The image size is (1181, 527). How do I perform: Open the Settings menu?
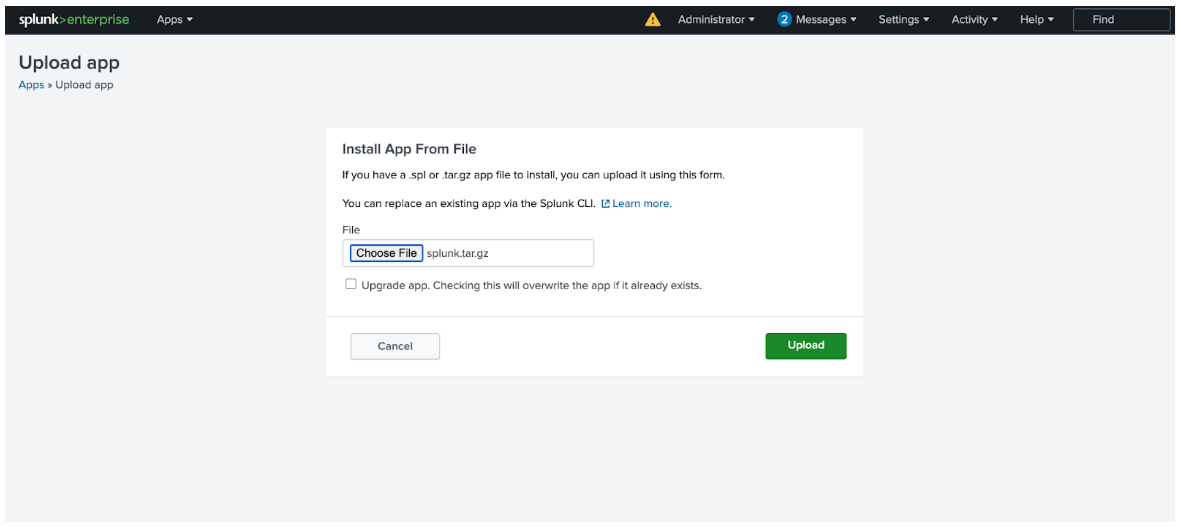(x=904, y=19)
